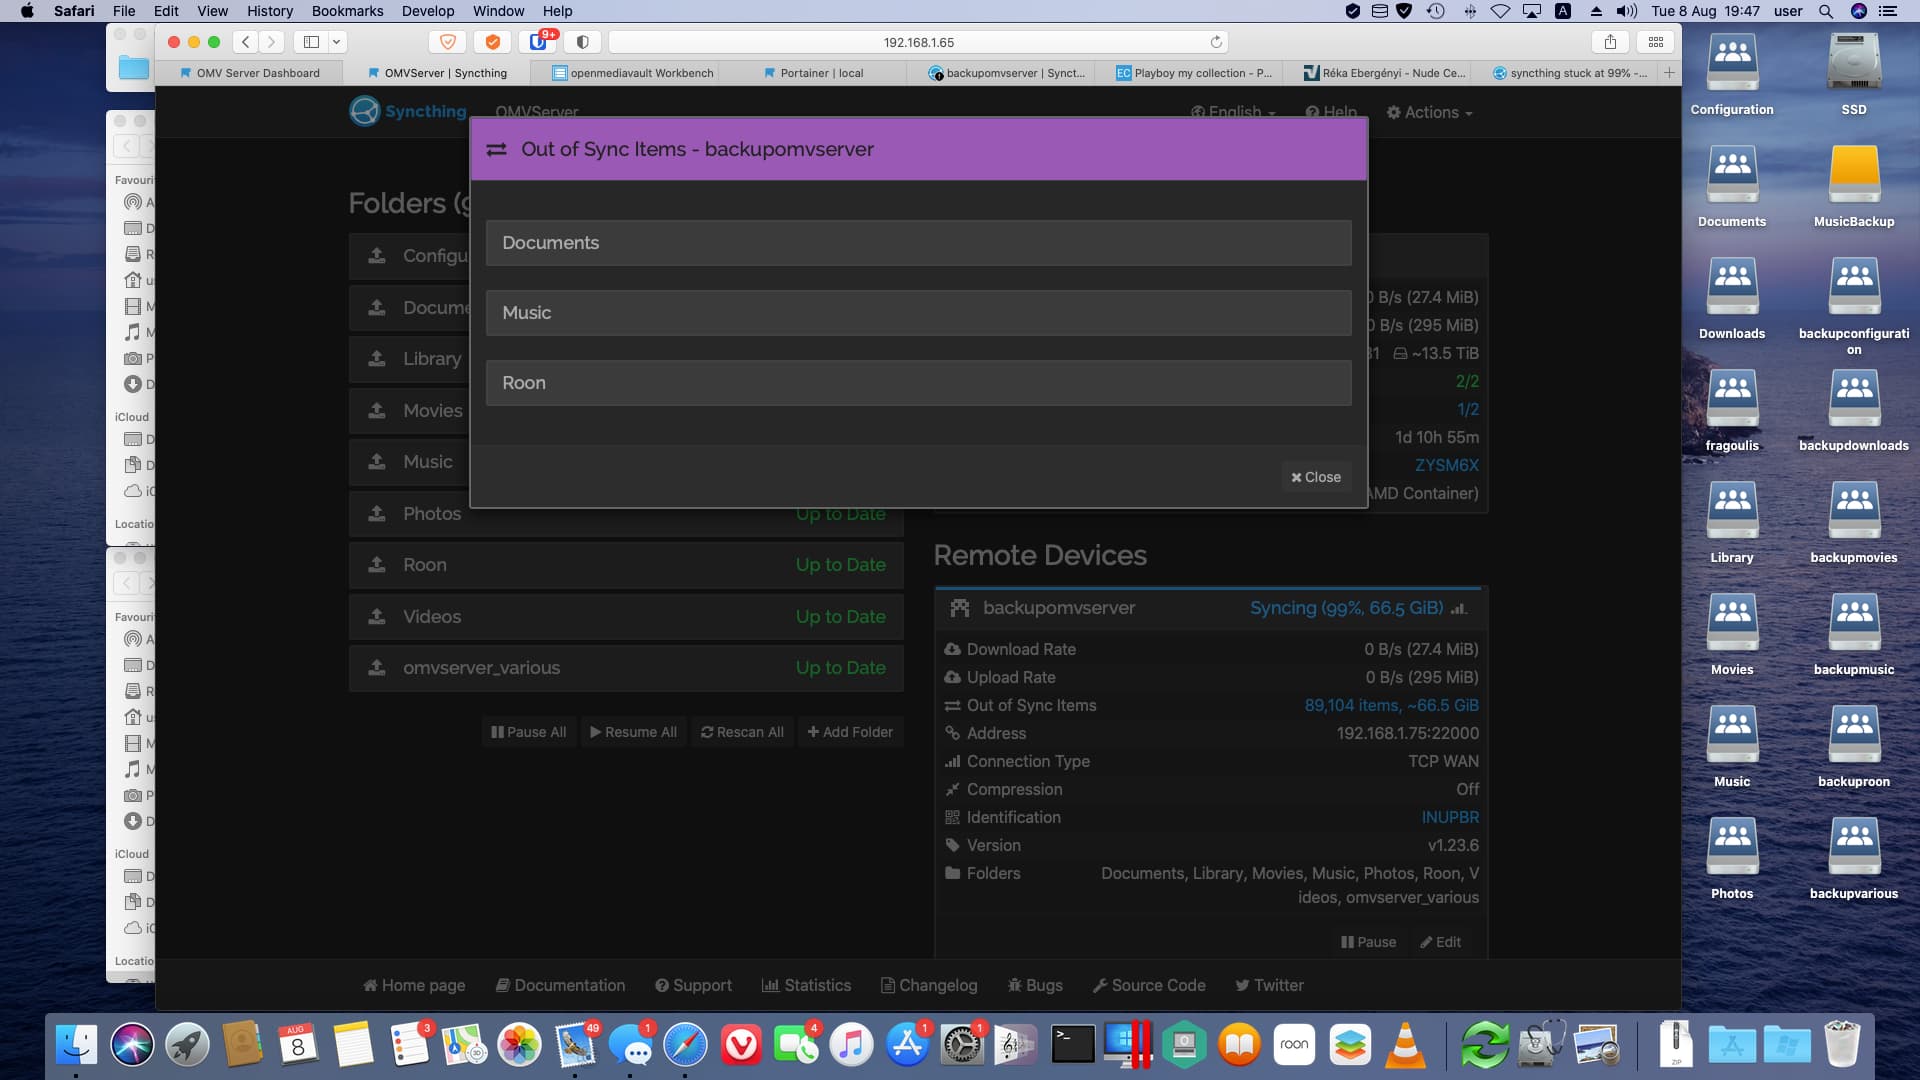This screenshot has height=1080, width=1920.
Task: Click the Syncthing logo
Action: [x=408, y=111]
